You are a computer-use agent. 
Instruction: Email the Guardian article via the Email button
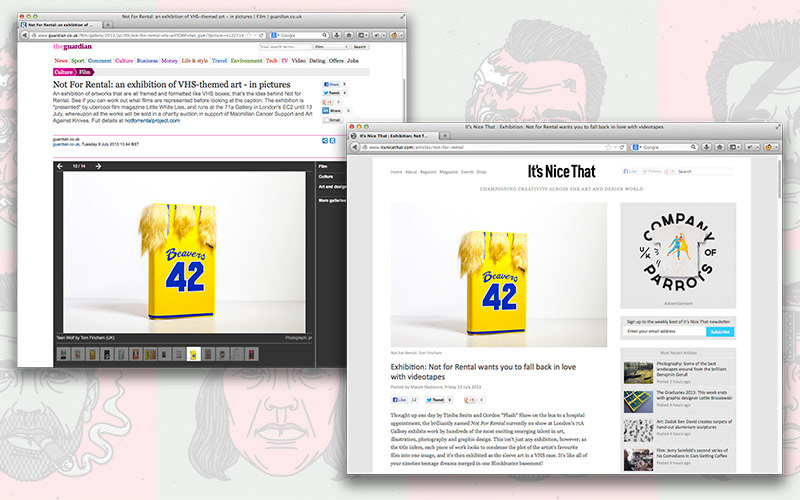tap(333, 120)
